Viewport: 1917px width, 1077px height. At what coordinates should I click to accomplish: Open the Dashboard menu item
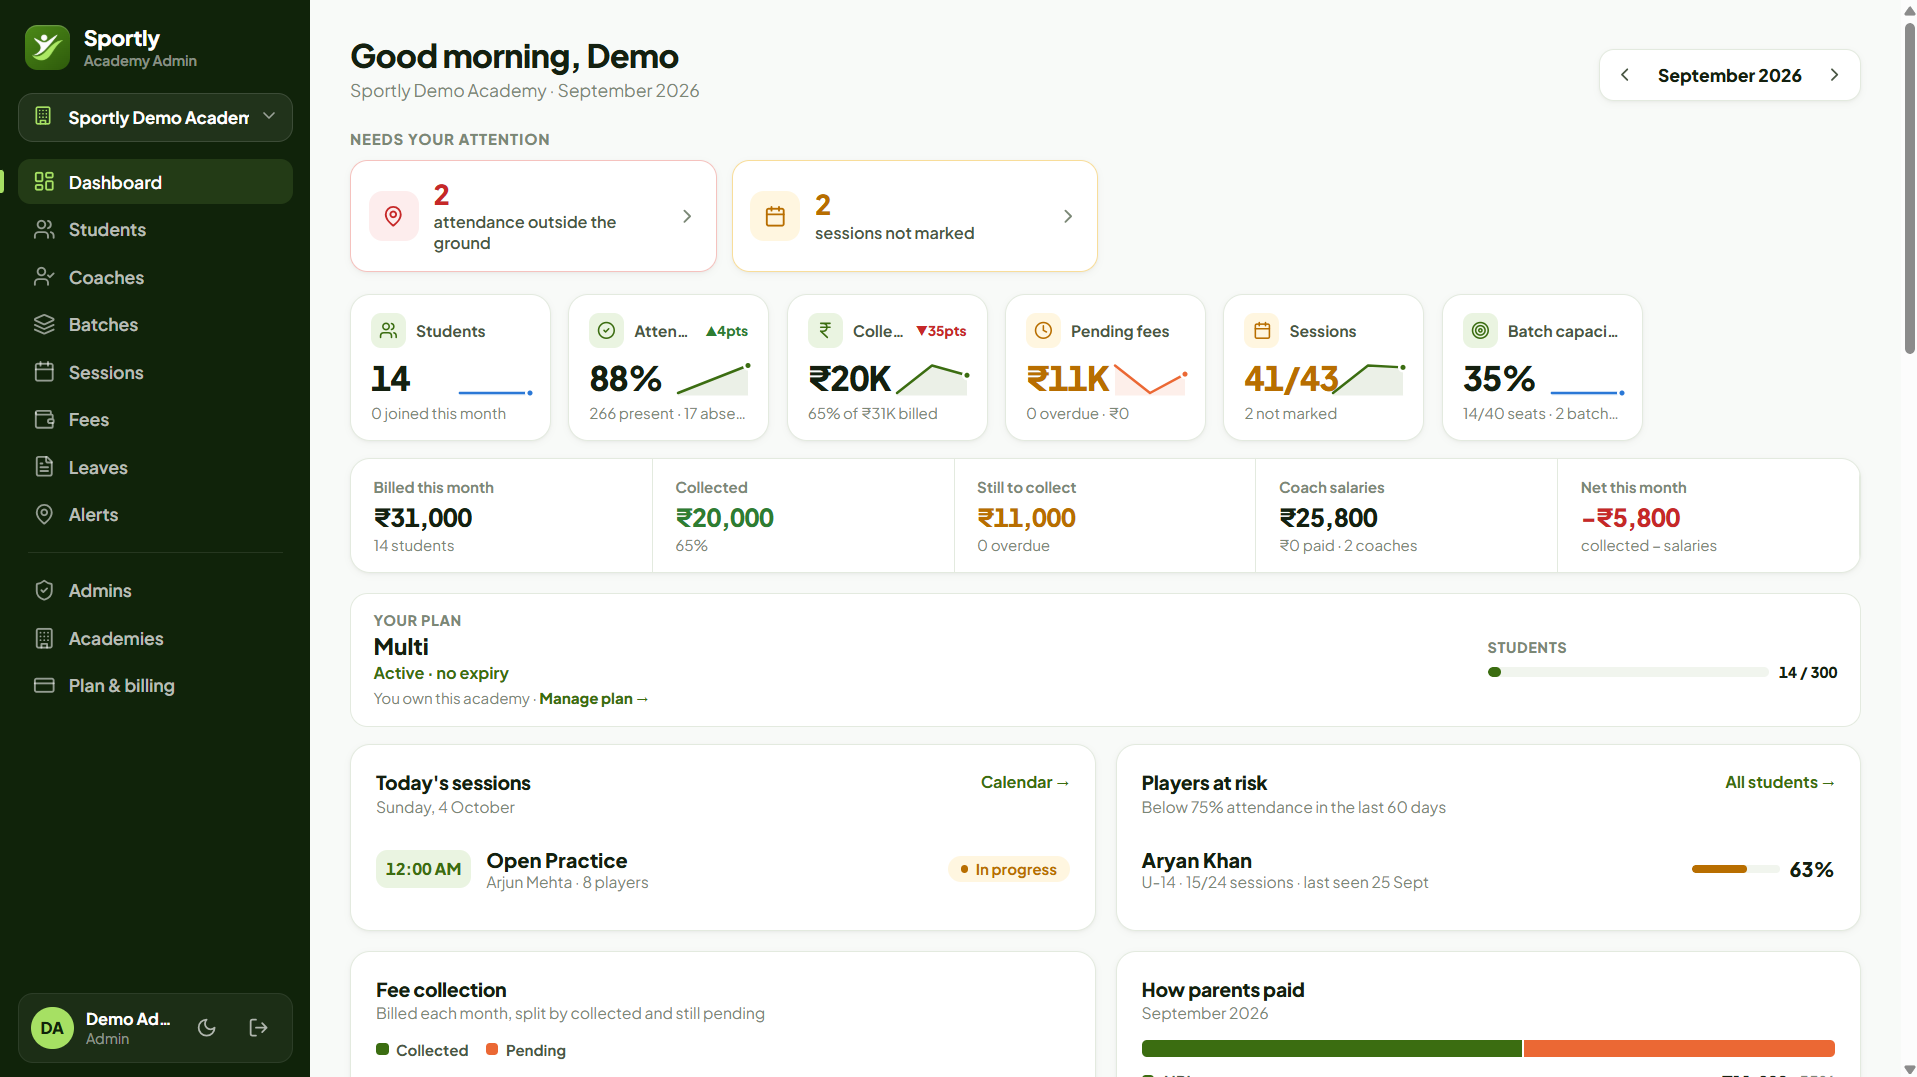pos(155,182)
